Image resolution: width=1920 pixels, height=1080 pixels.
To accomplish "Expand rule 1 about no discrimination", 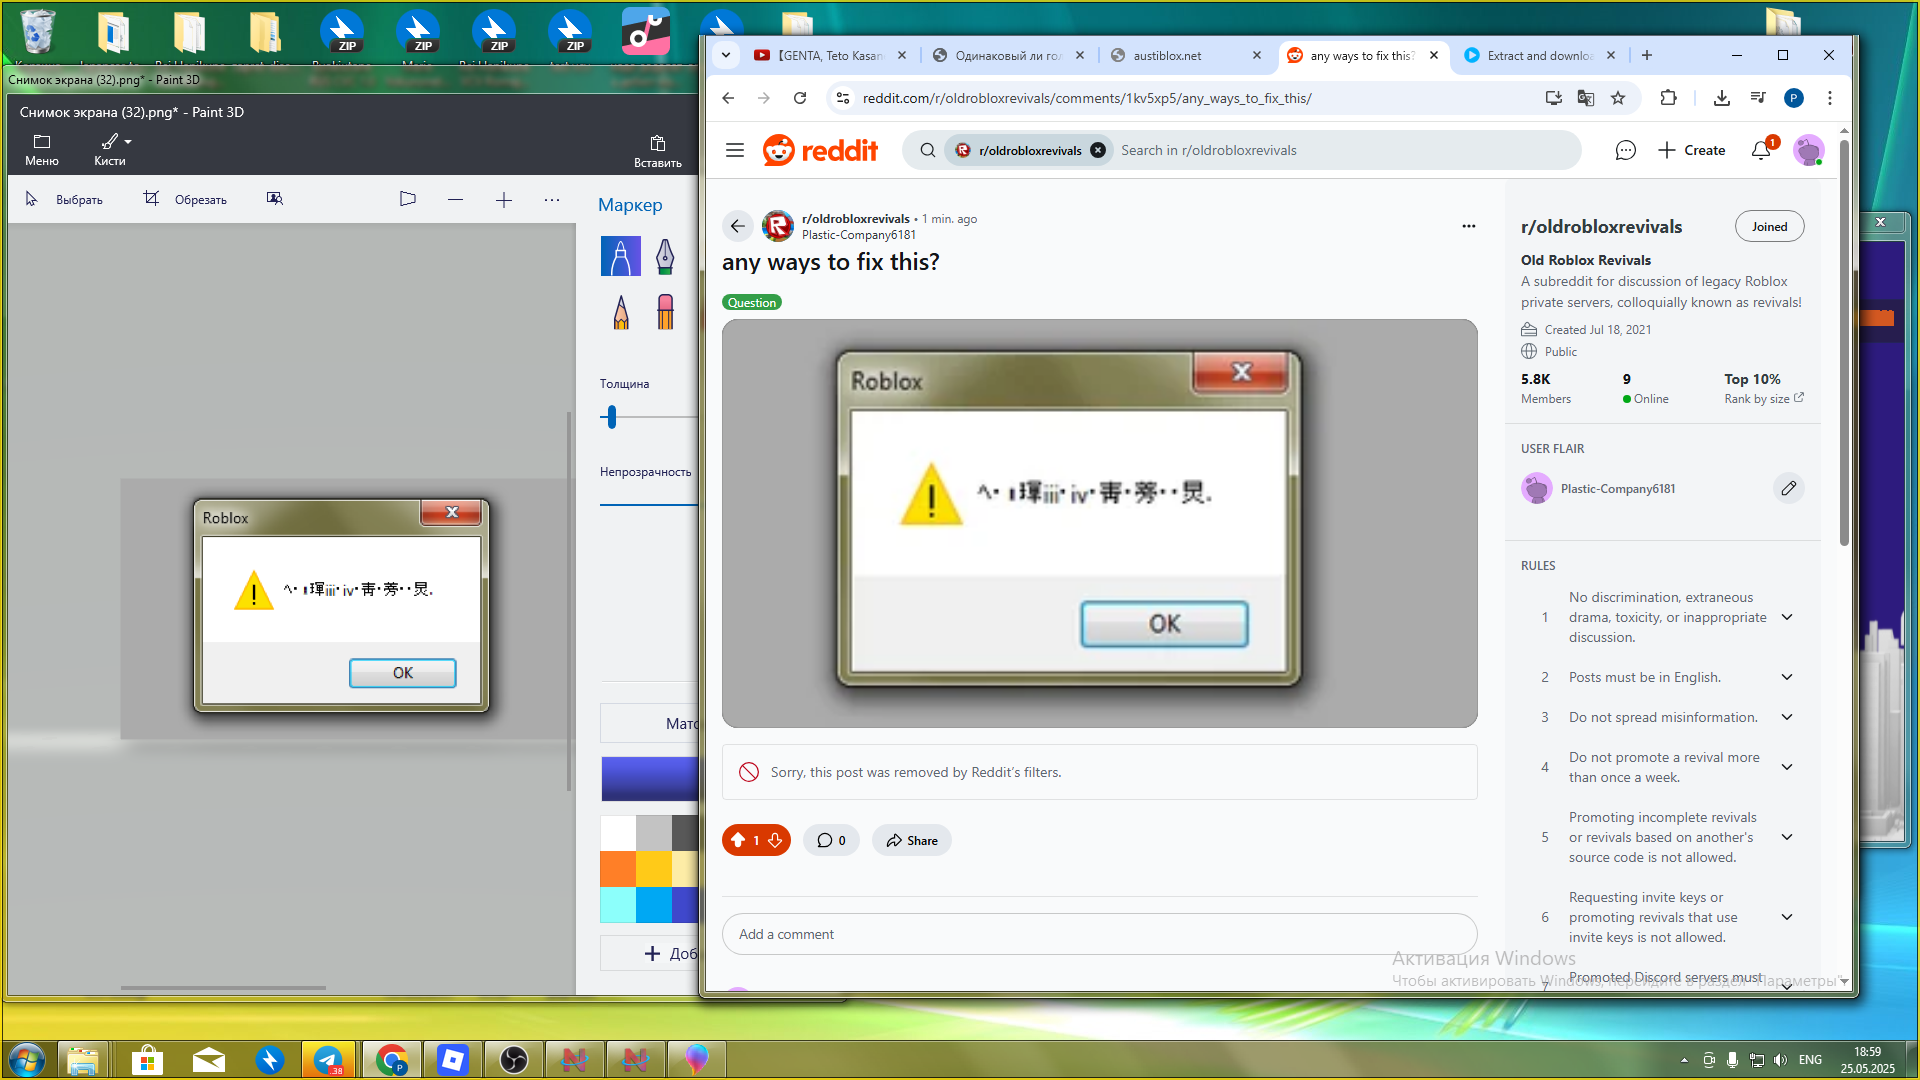I will coord(1787,617).
